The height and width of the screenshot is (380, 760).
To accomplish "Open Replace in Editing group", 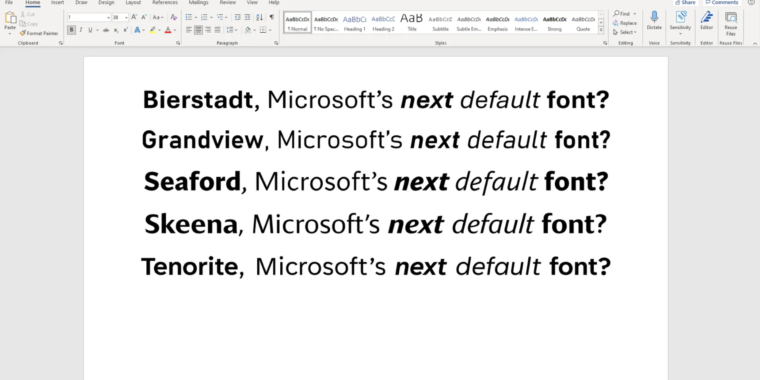I will [x=625, y=23].
